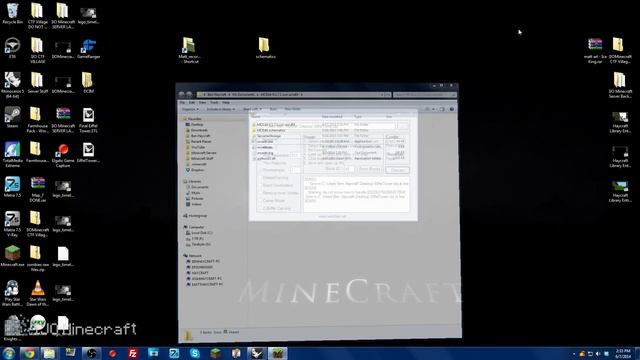
Task: Open the Tools menu in Explorer
Action: 214,102
